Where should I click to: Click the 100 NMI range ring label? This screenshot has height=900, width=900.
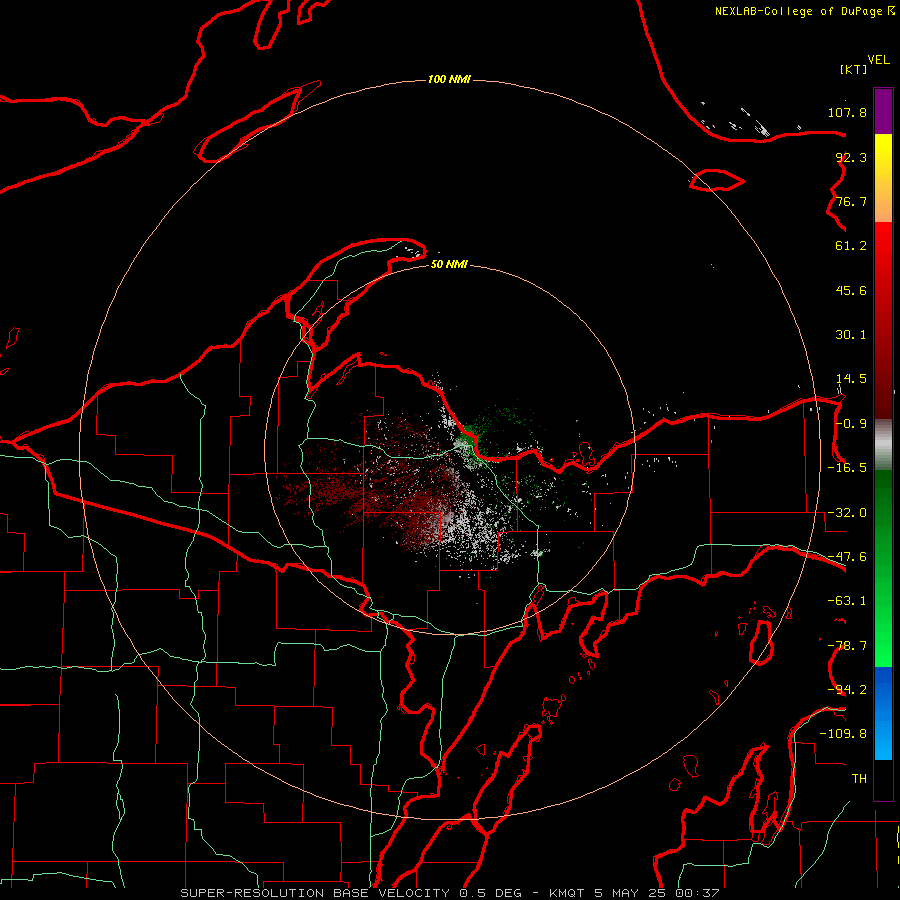point(449,79)
